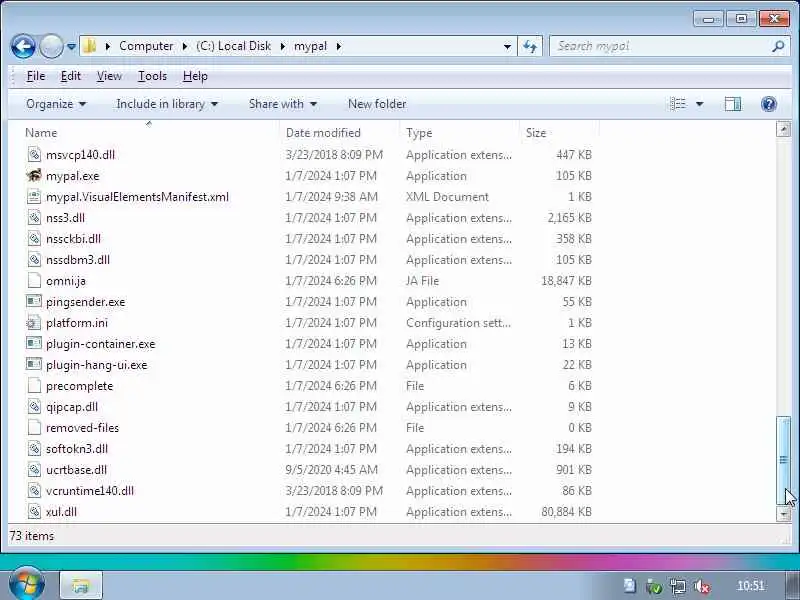800x600 pixels.
Task: Select the nssdbm3.dll file icon
Action: [x=34, y=260]
